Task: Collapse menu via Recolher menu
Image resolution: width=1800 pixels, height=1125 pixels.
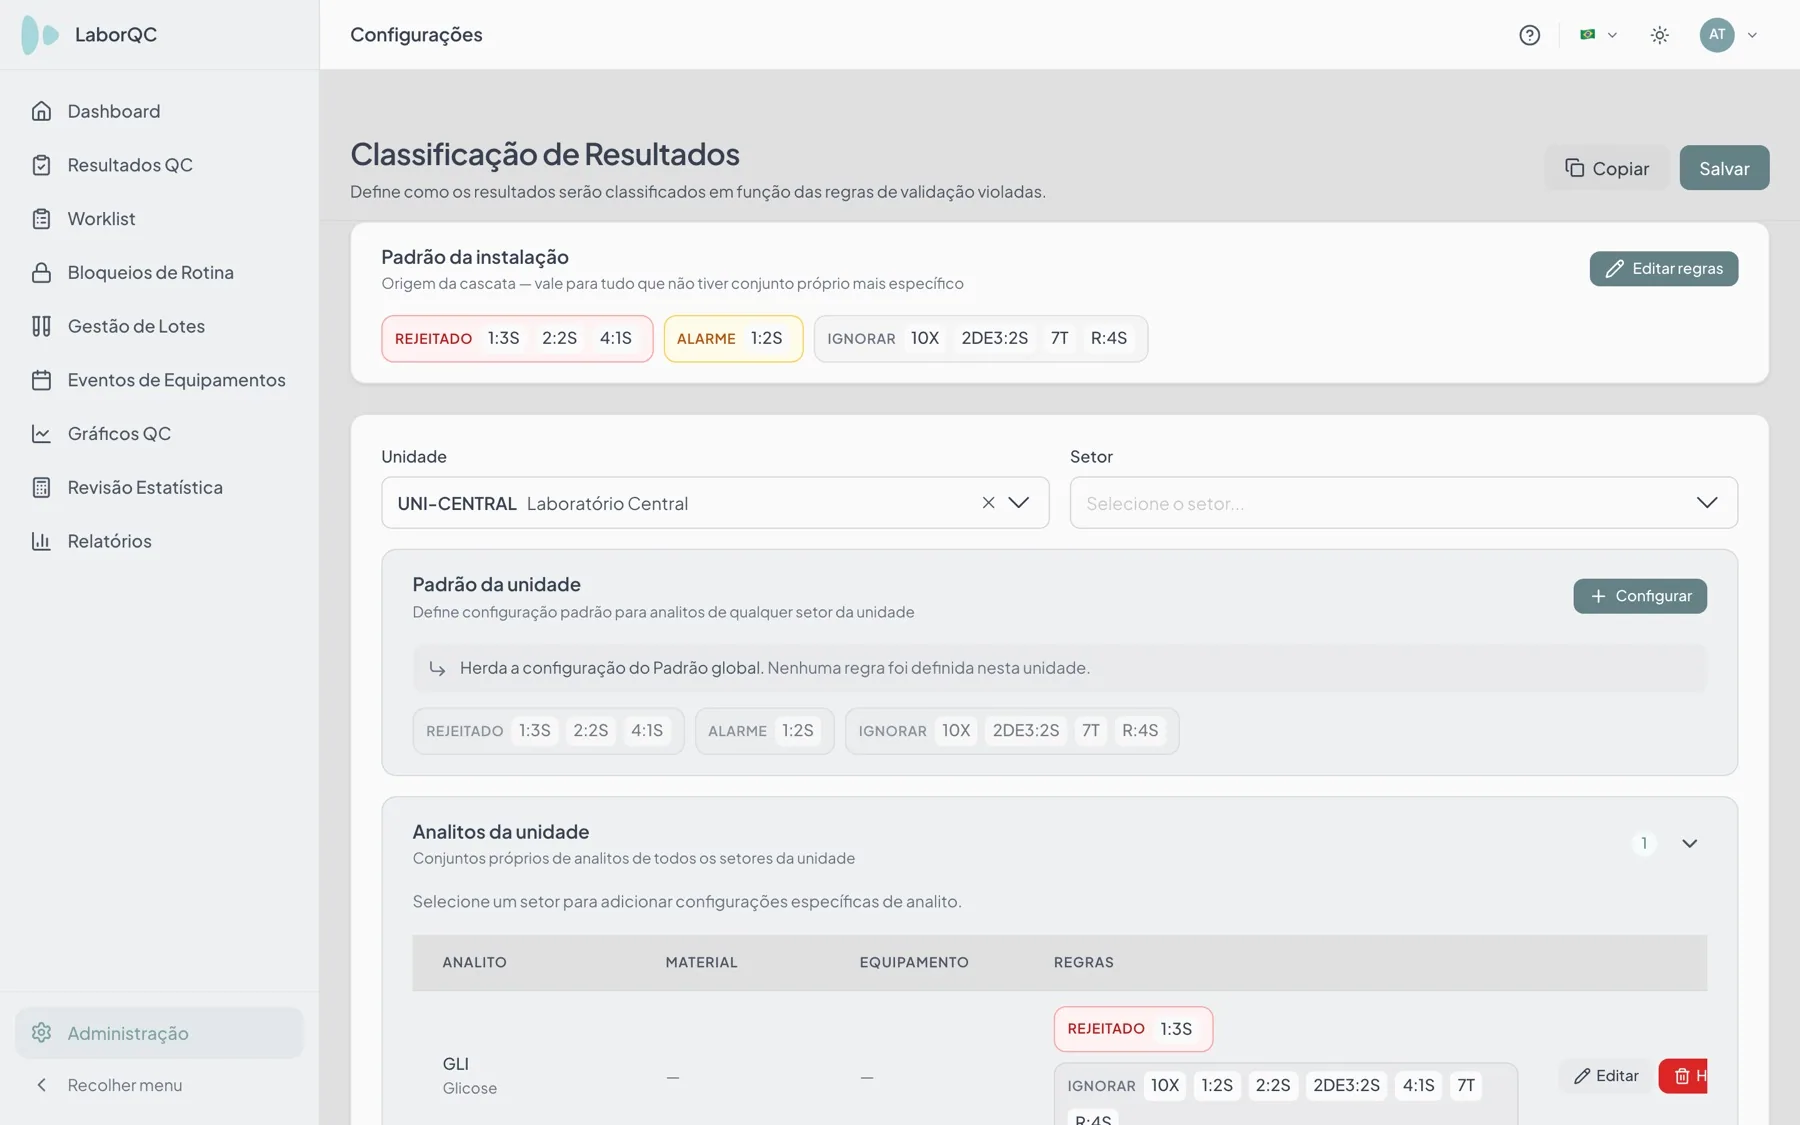Action: (160, 1085)
